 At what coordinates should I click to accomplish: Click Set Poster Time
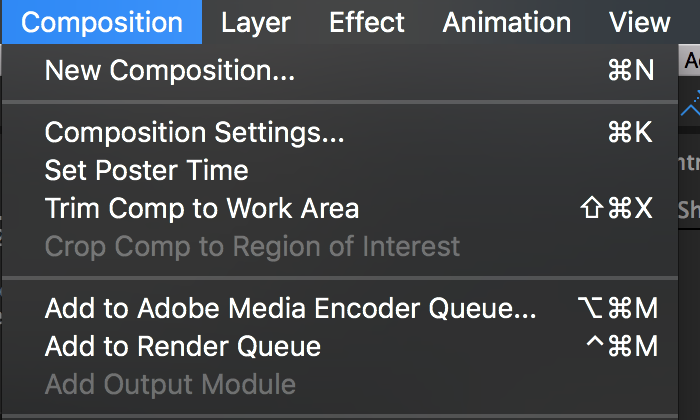(x=146, y=170)
